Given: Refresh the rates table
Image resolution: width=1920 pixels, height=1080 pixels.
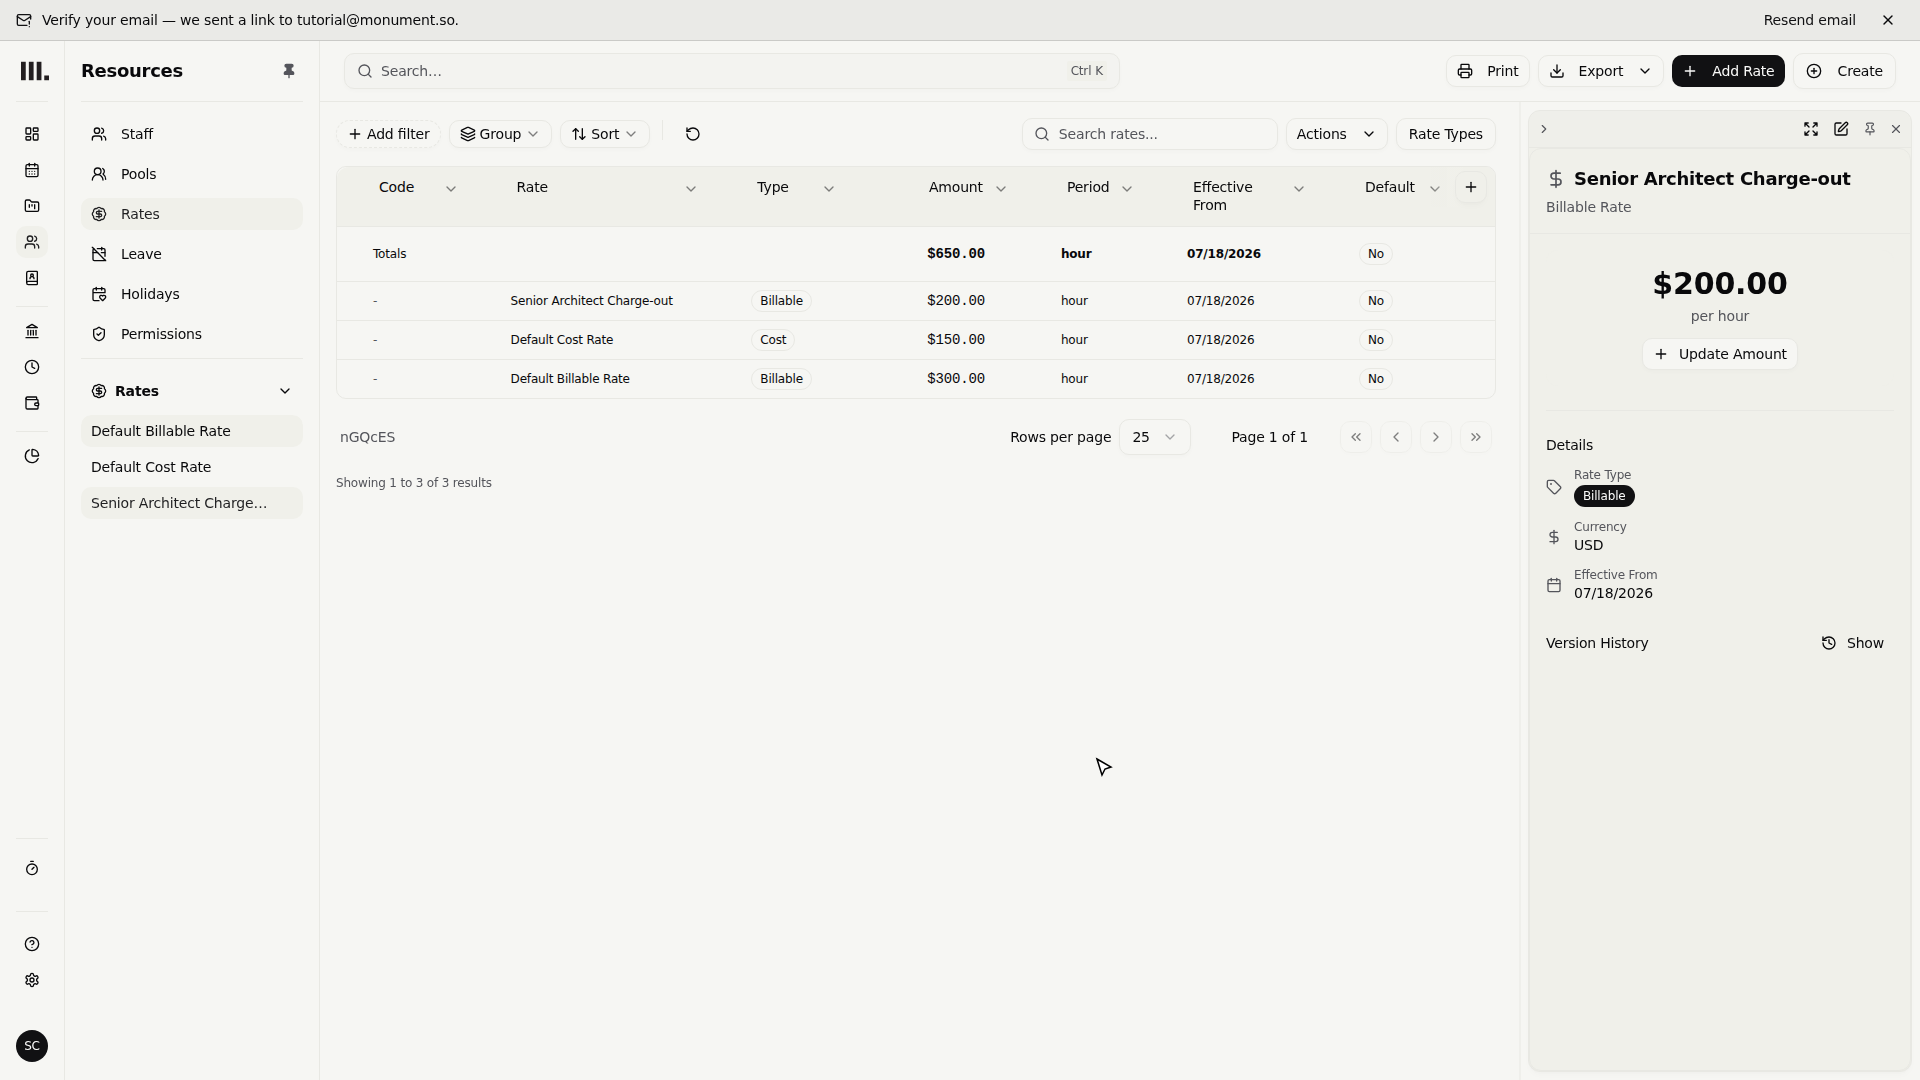Looking at the screenshot, I should click(x=693, y=134).
